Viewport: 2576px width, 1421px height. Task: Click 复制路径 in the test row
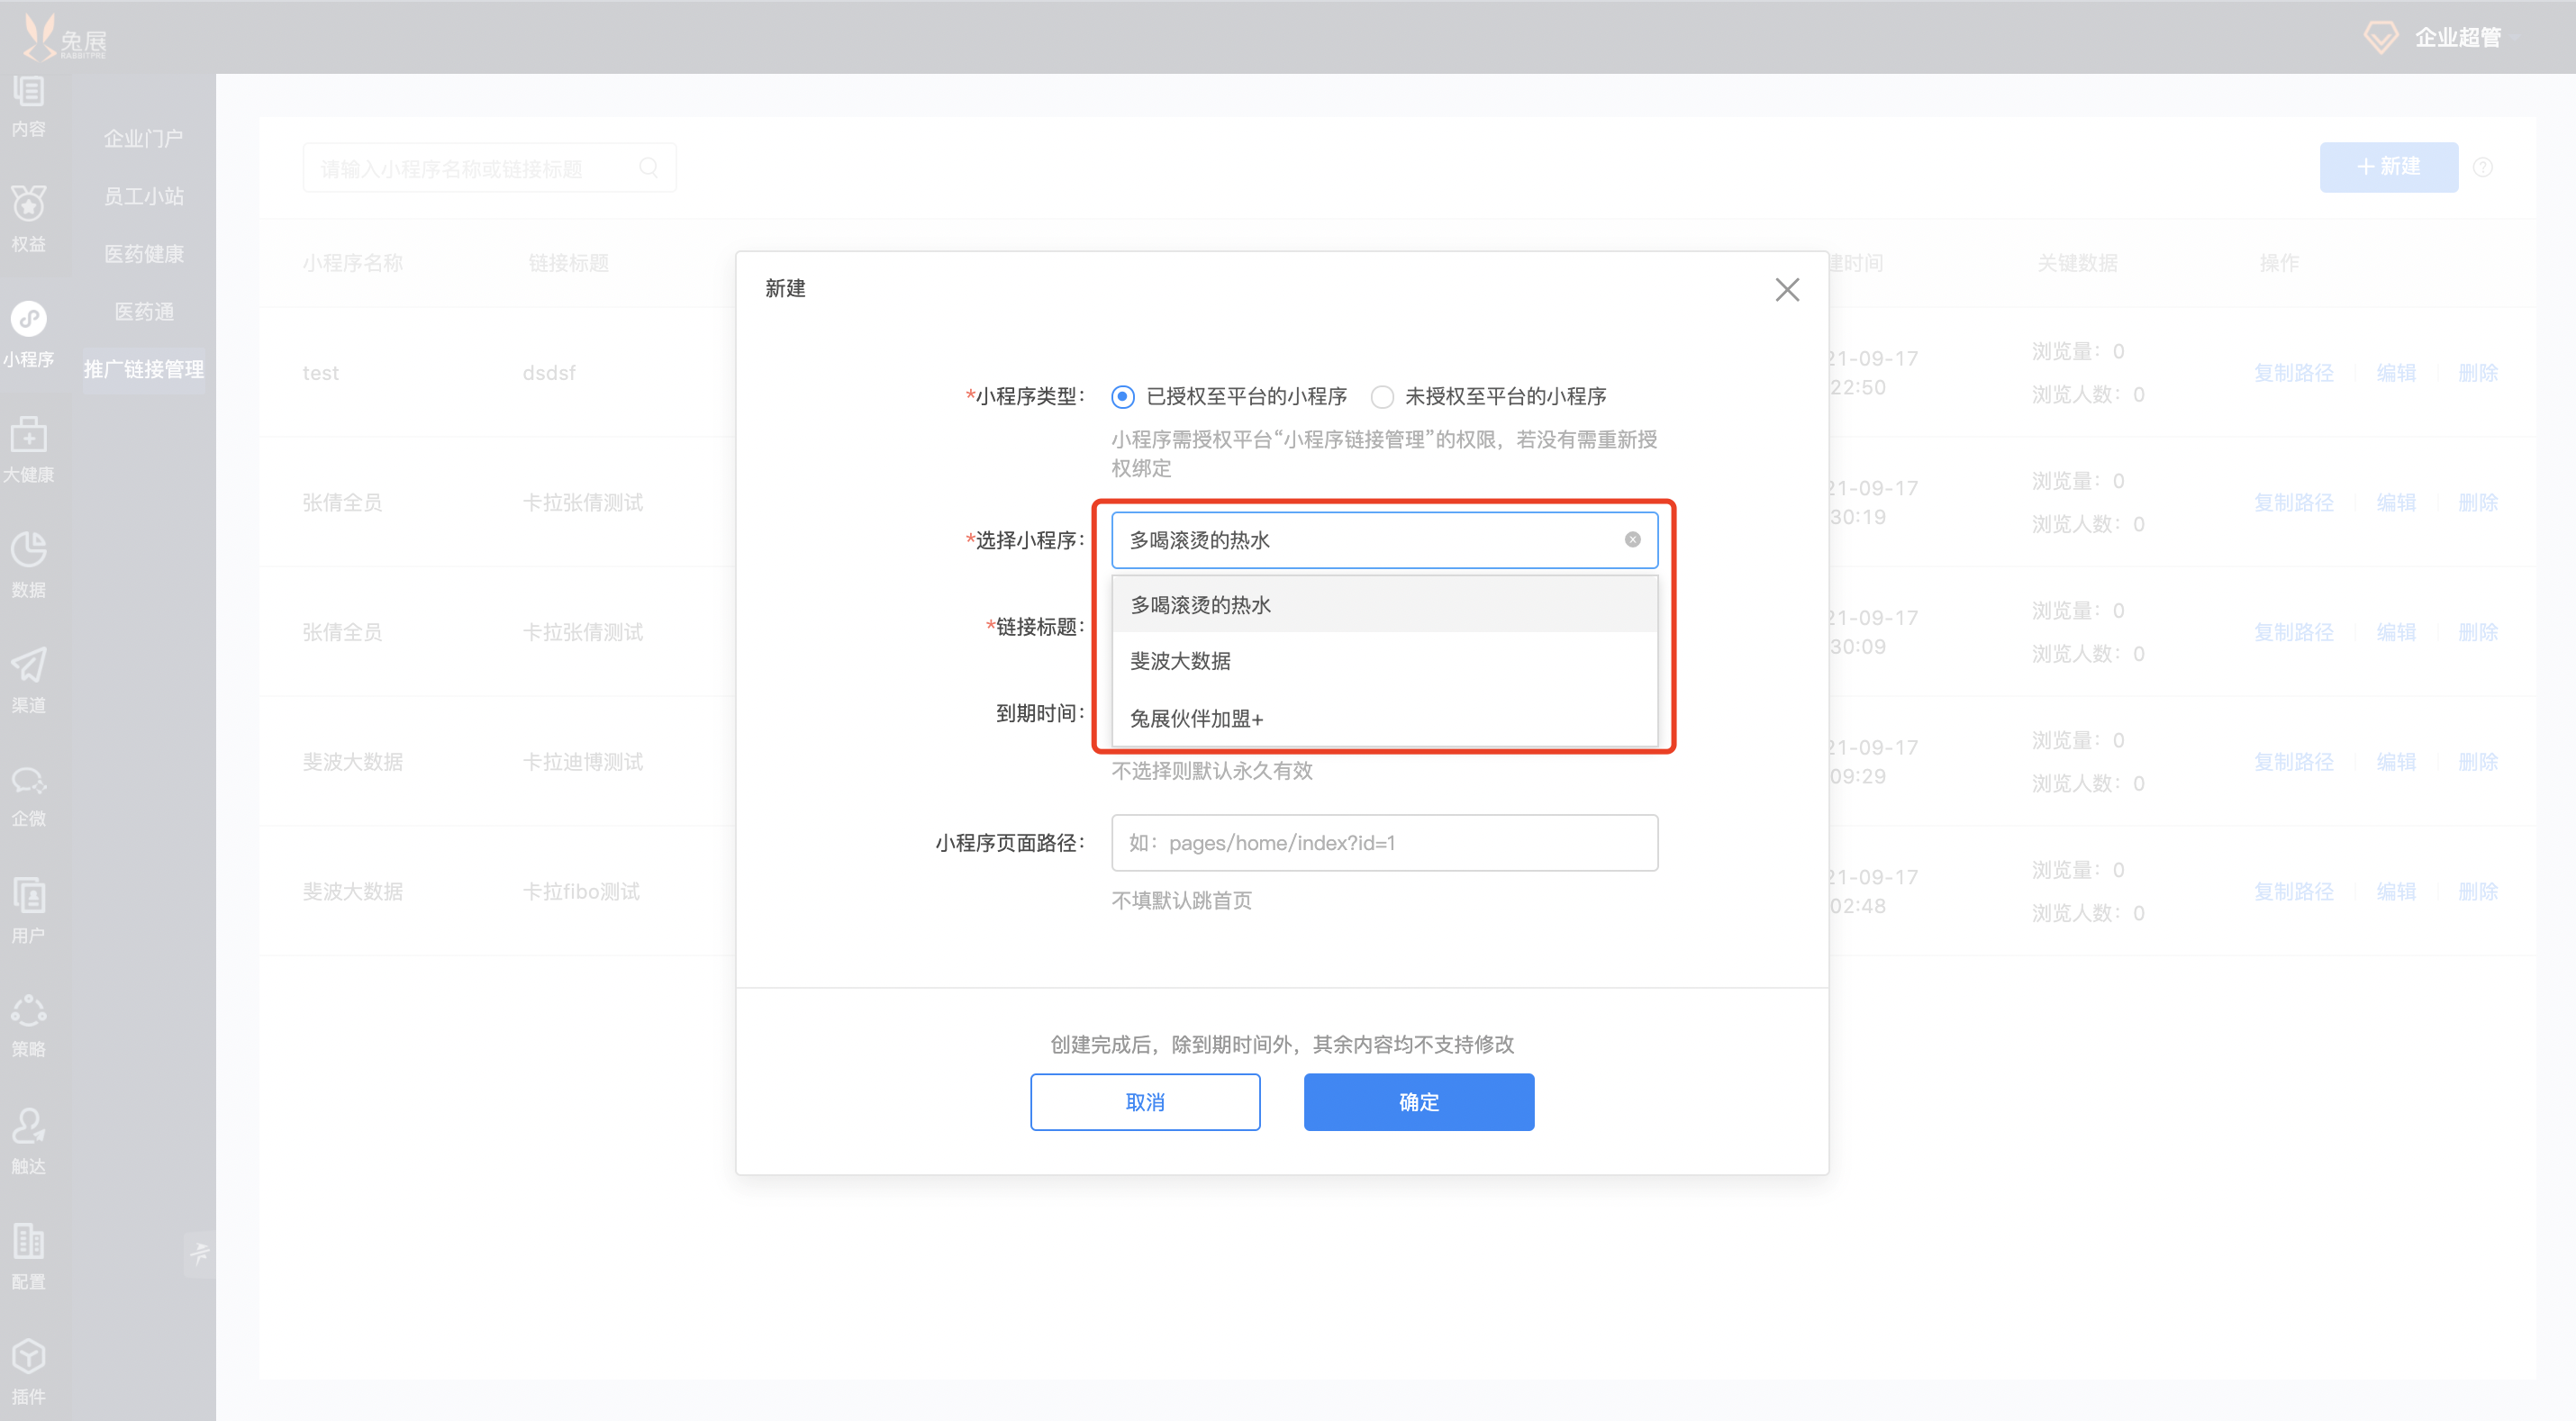[2293, 372]
